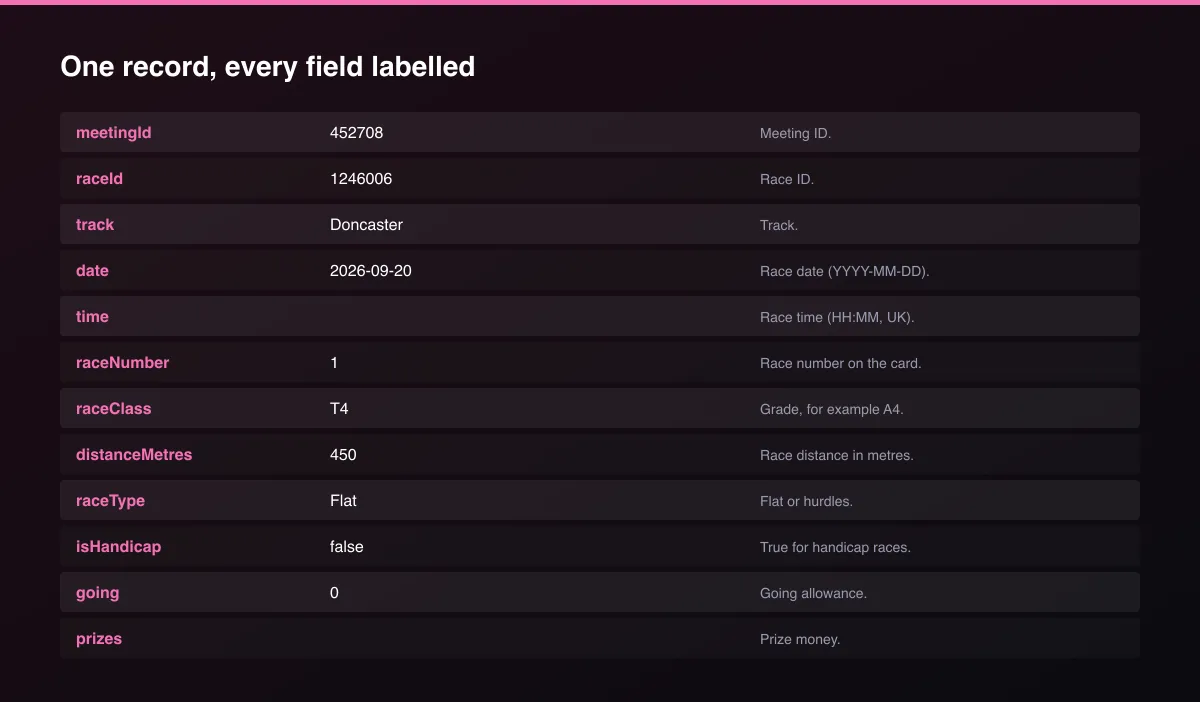This screenshot has width=1200, height=702.
Task: Select the meetingId field name
Action: pyautogui.click(x=114, y=132)
